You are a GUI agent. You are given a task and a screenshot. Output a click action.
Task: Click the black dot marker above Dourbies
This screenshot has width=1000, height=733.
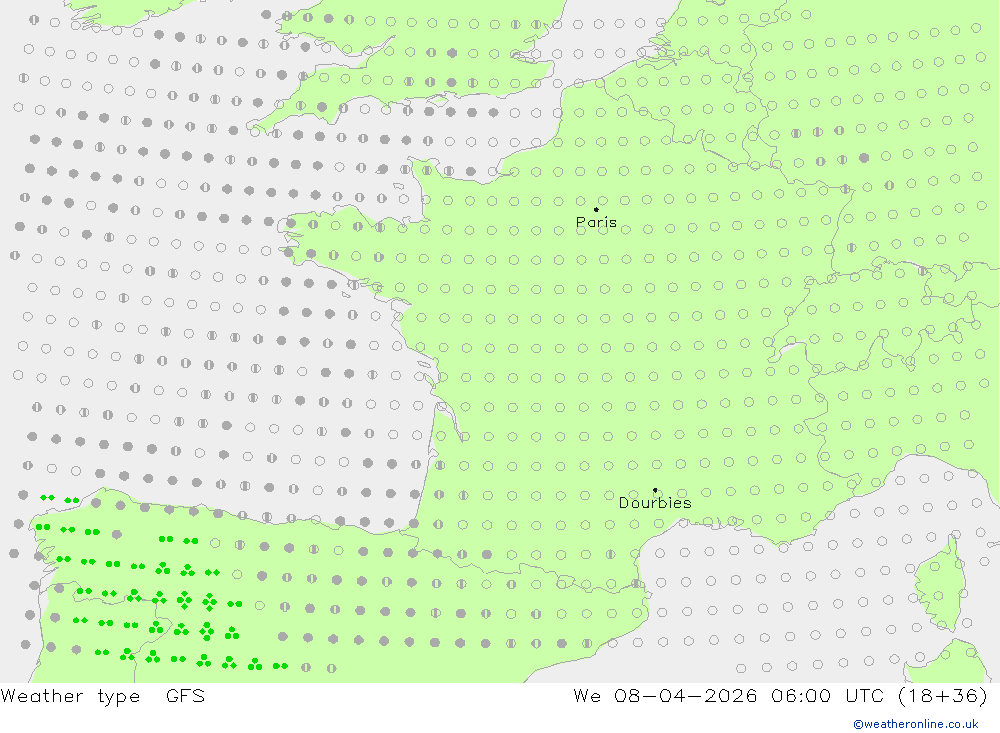655,490
